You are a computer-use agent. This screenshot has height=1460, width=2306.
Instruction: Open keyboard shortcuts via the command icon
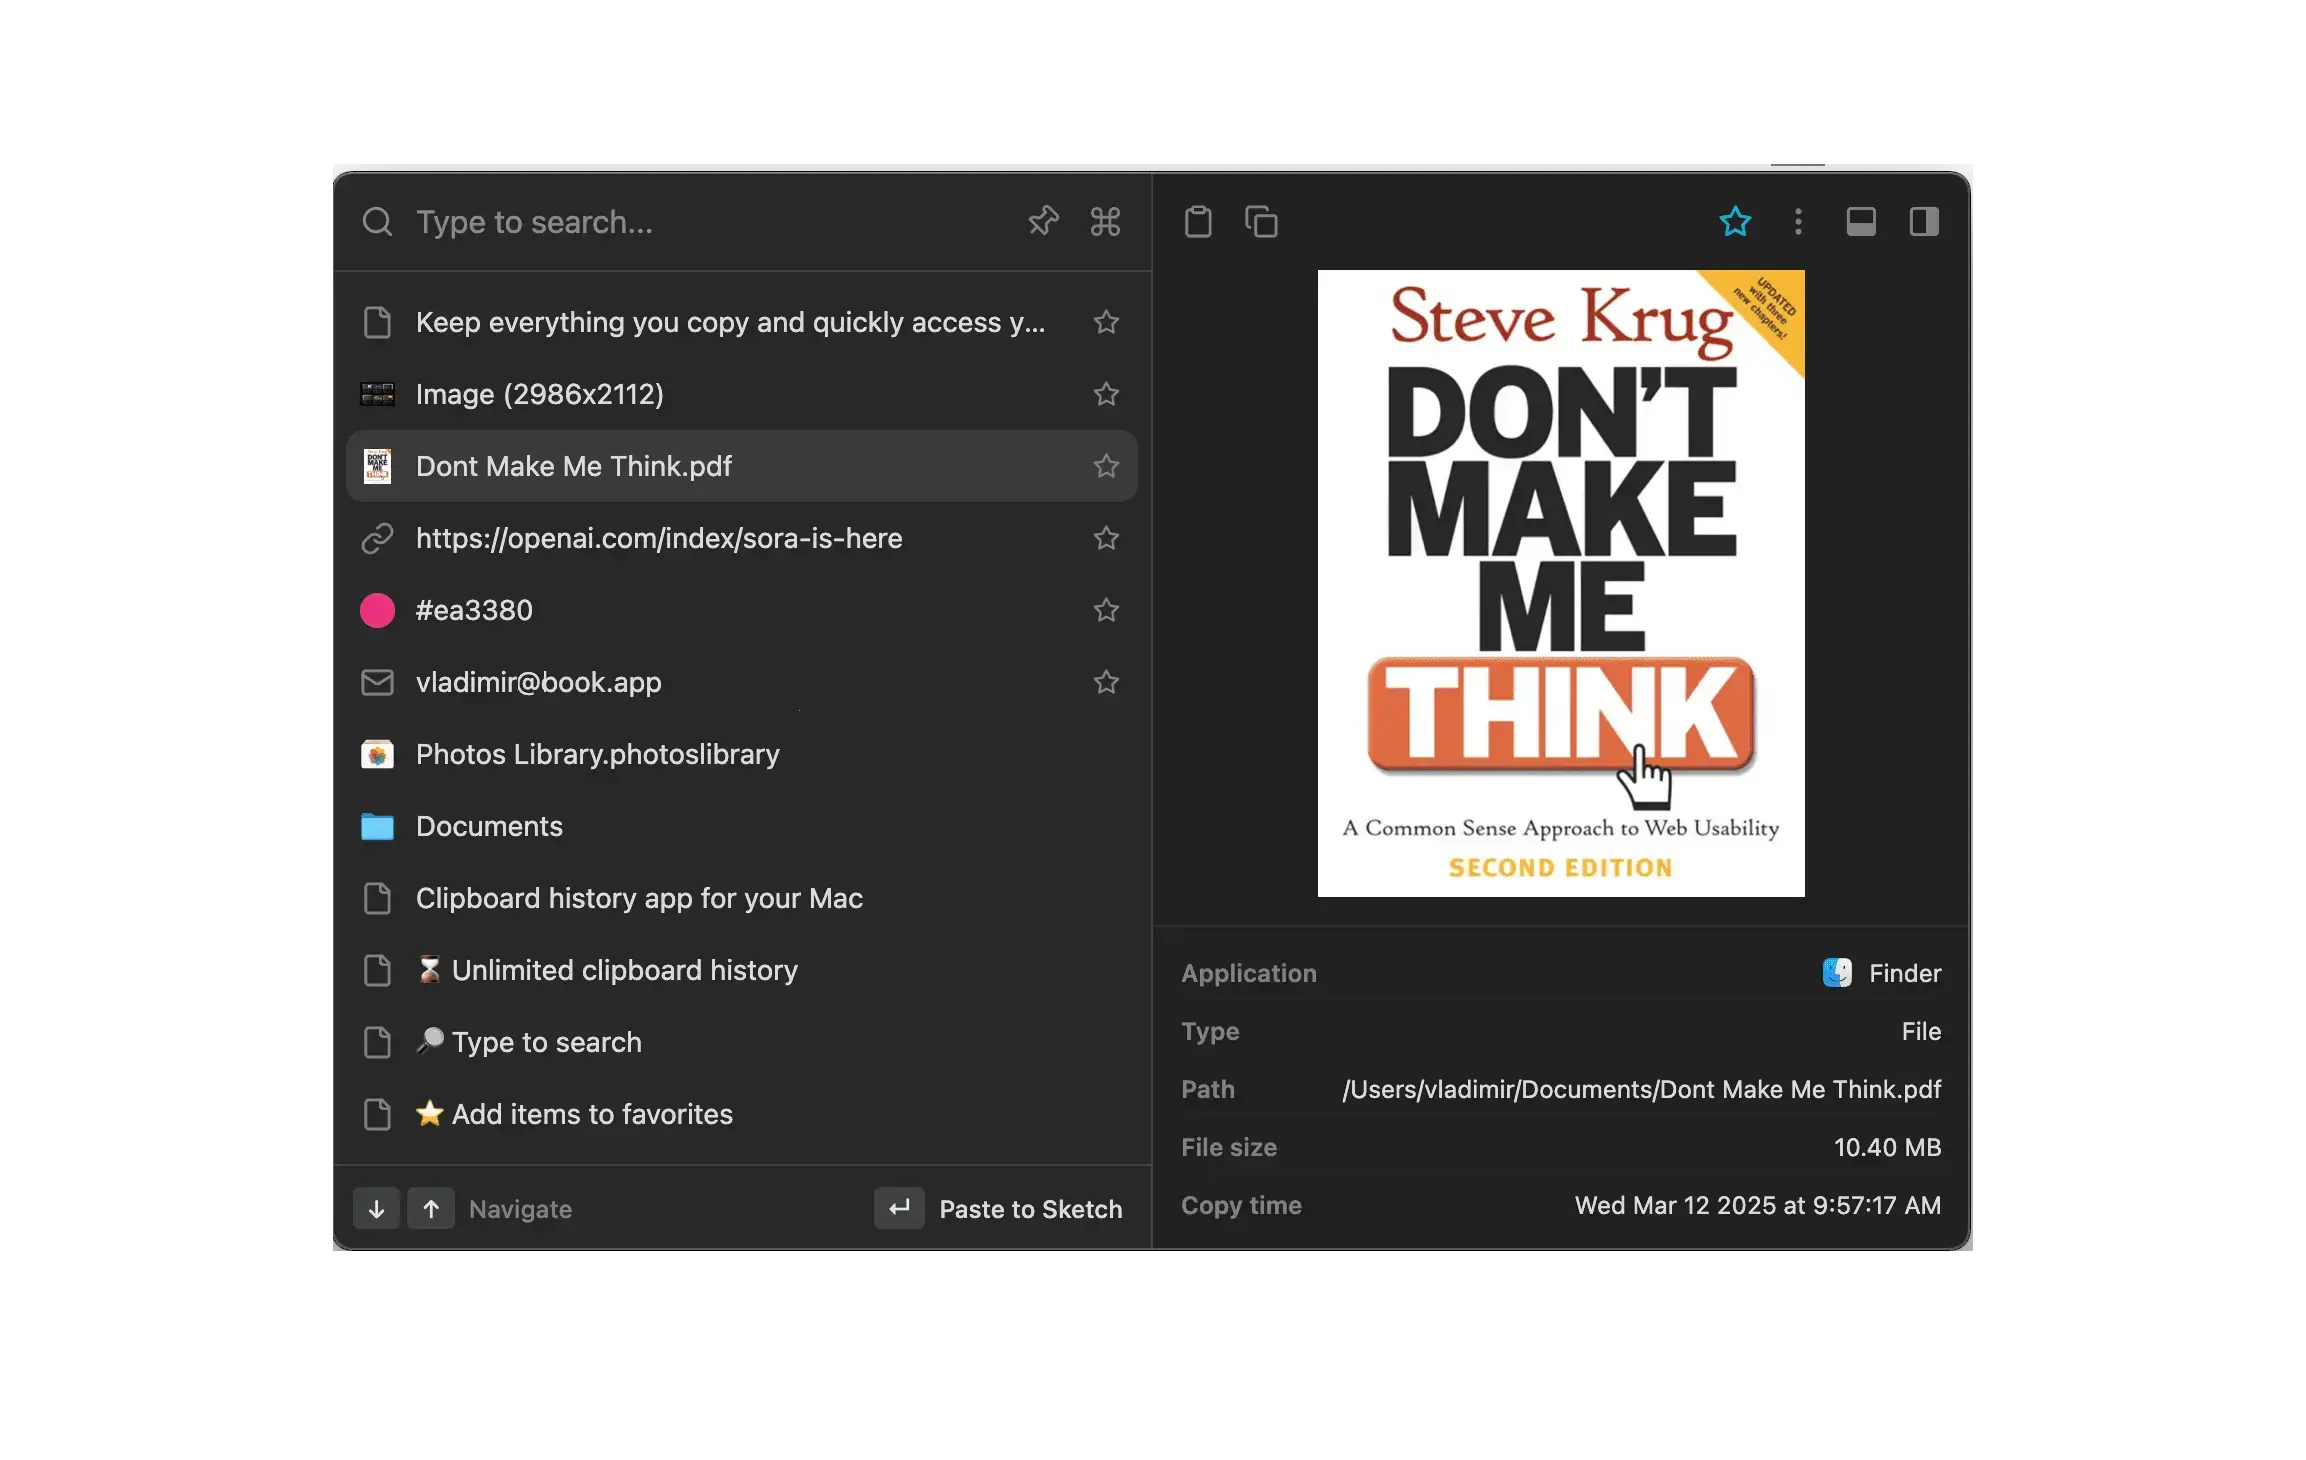click(1106, 222)
